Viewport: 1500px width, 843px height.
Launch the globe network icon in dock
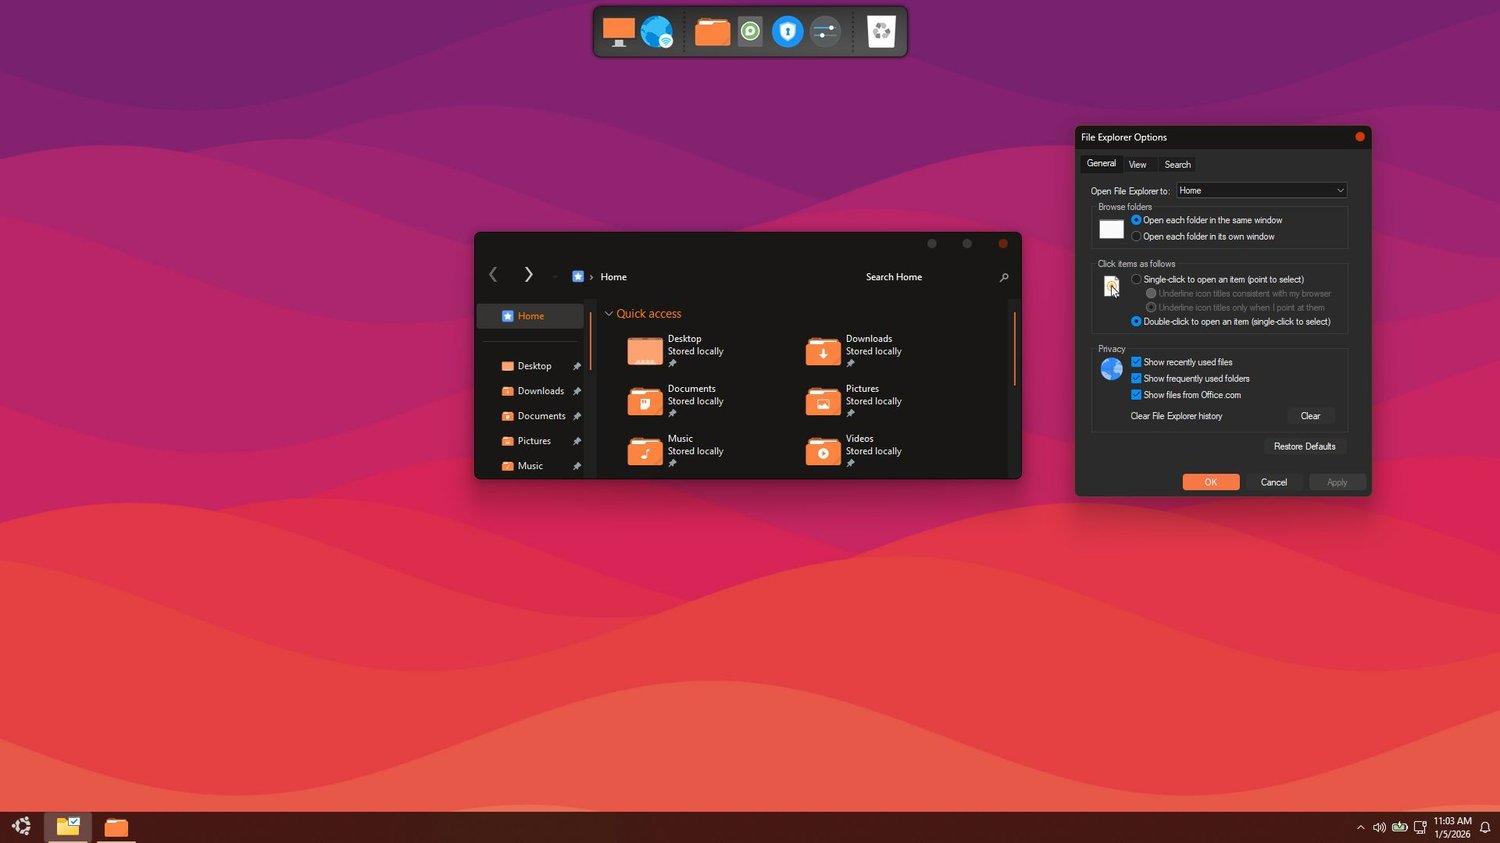click(x=656, y=32)
